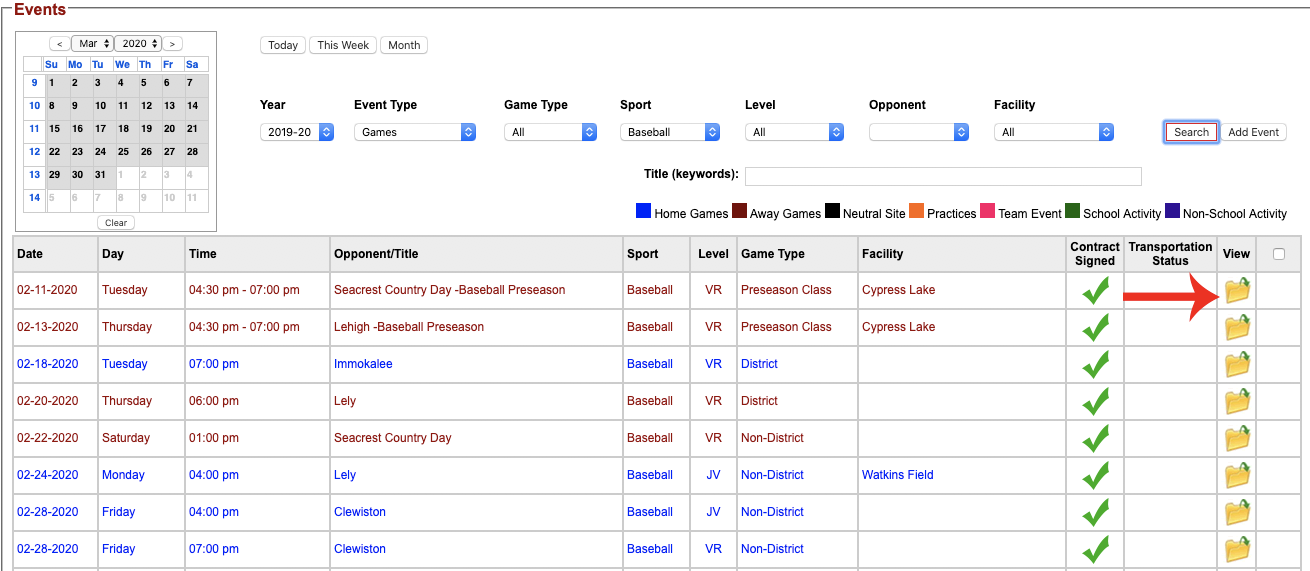Image resolution: width=1310 pixels, height=571 pixels.
Task: Open the Event Type dropdown showing Games
Action: point(415,132)
